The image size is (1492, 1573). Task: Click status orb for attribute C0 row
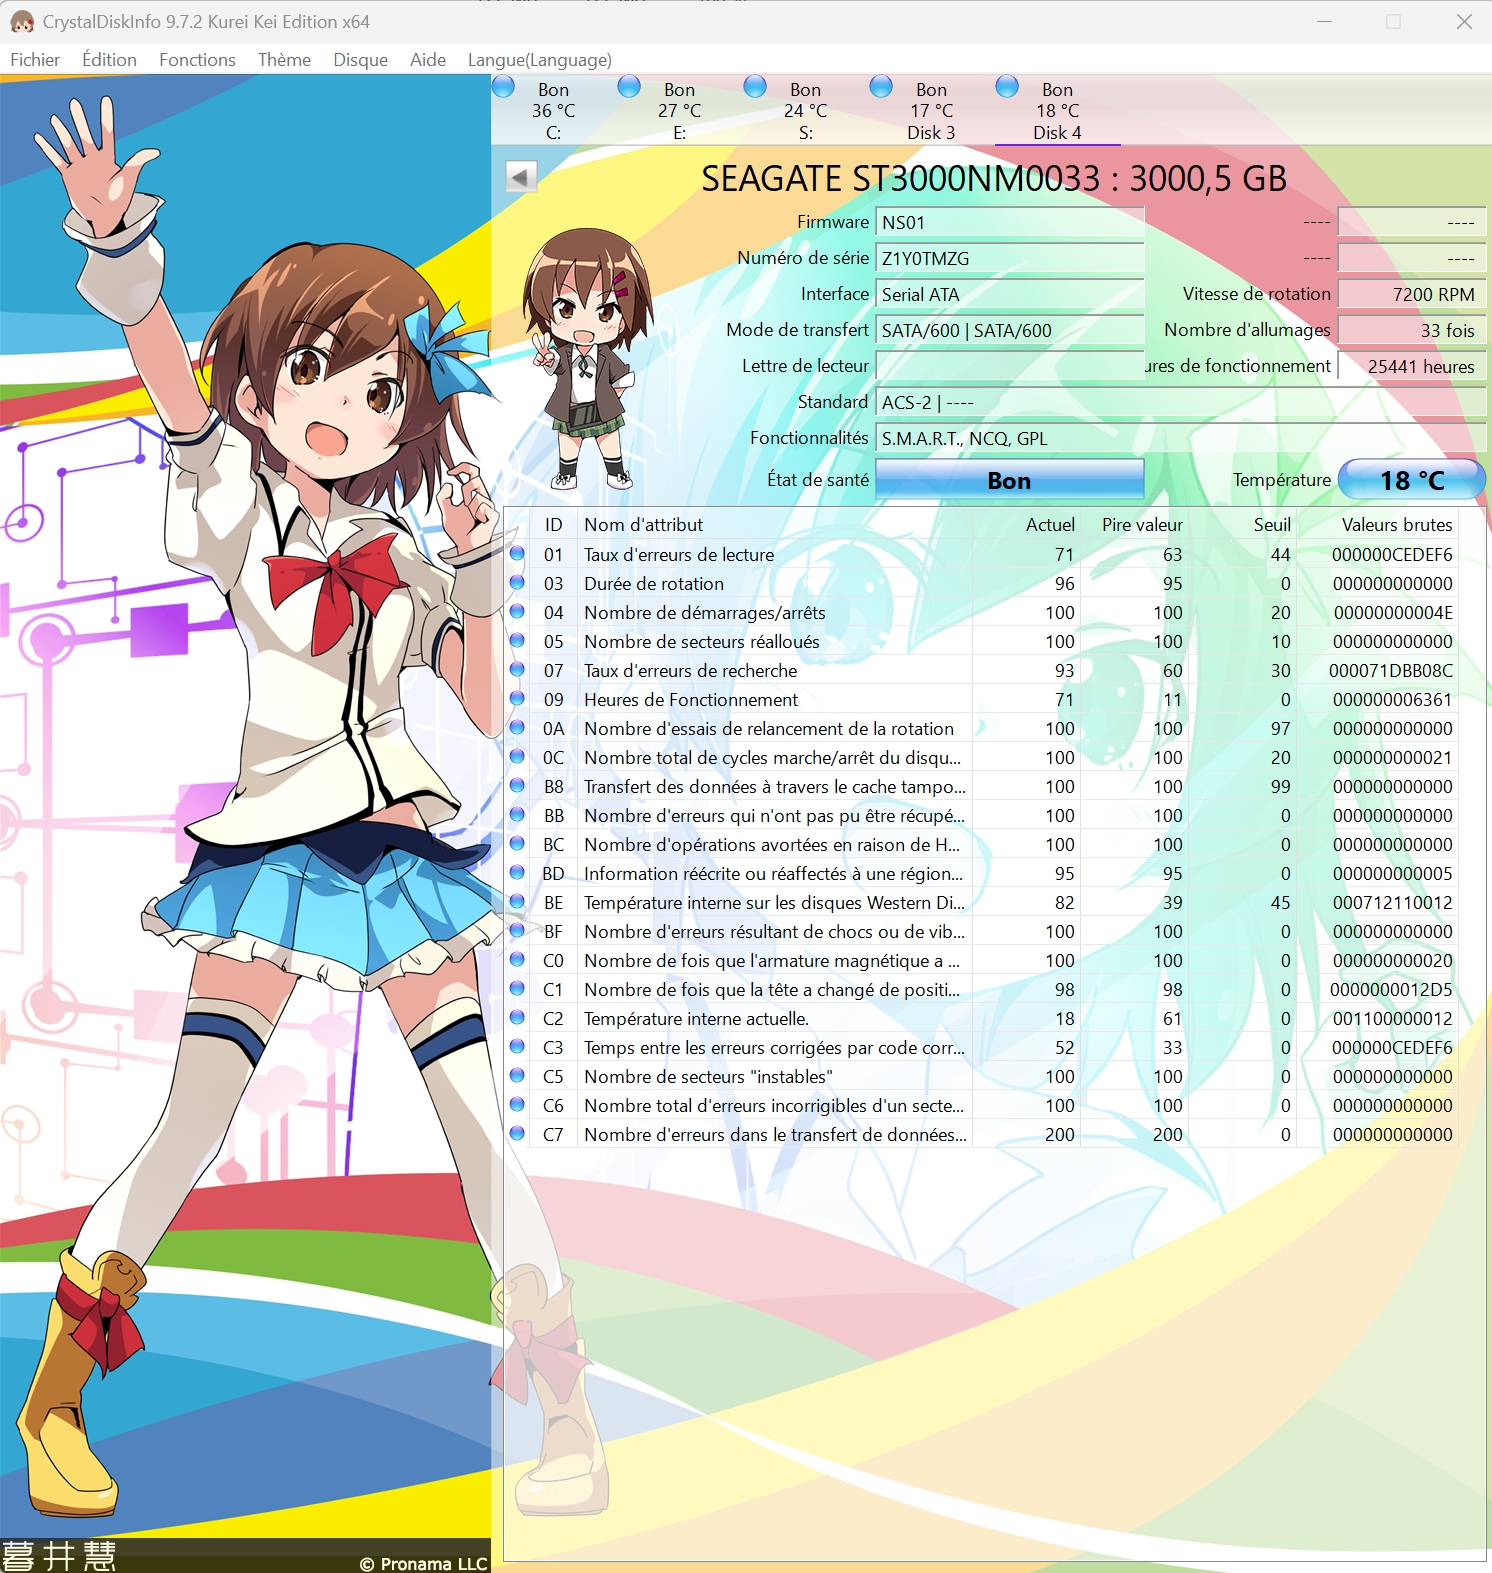517,959
